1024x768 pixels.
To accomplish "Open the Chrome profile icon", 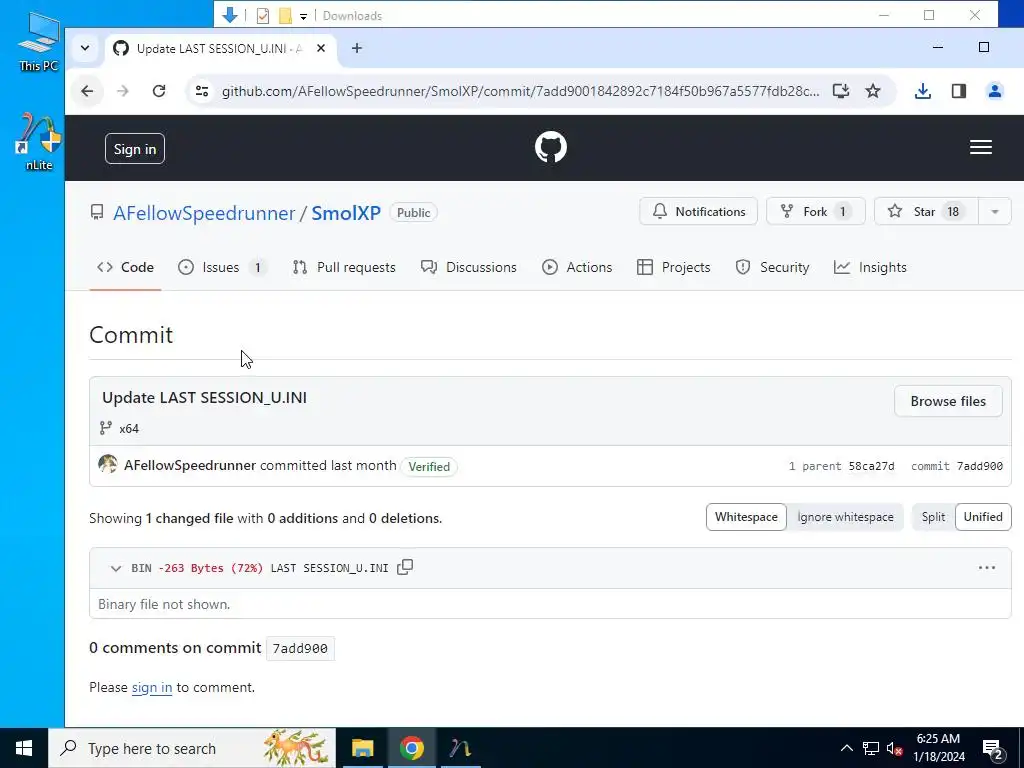I will 995,91.
